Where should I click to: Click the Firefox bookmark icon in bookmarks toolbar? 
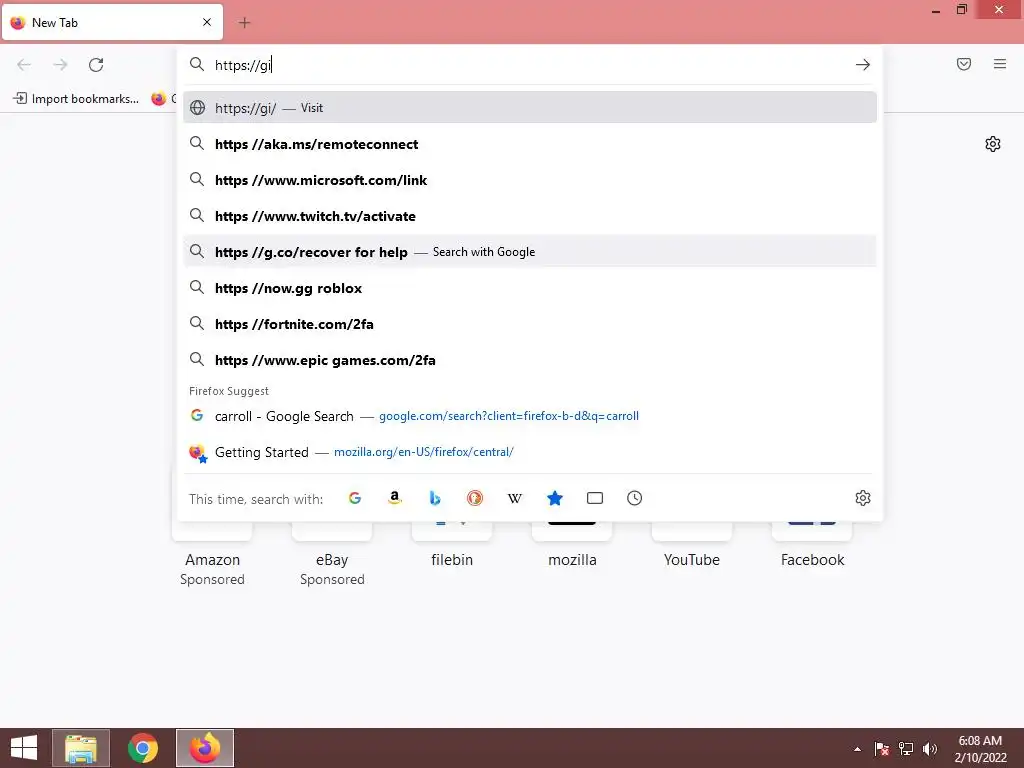pyautogui.click(x=159, y=99)
